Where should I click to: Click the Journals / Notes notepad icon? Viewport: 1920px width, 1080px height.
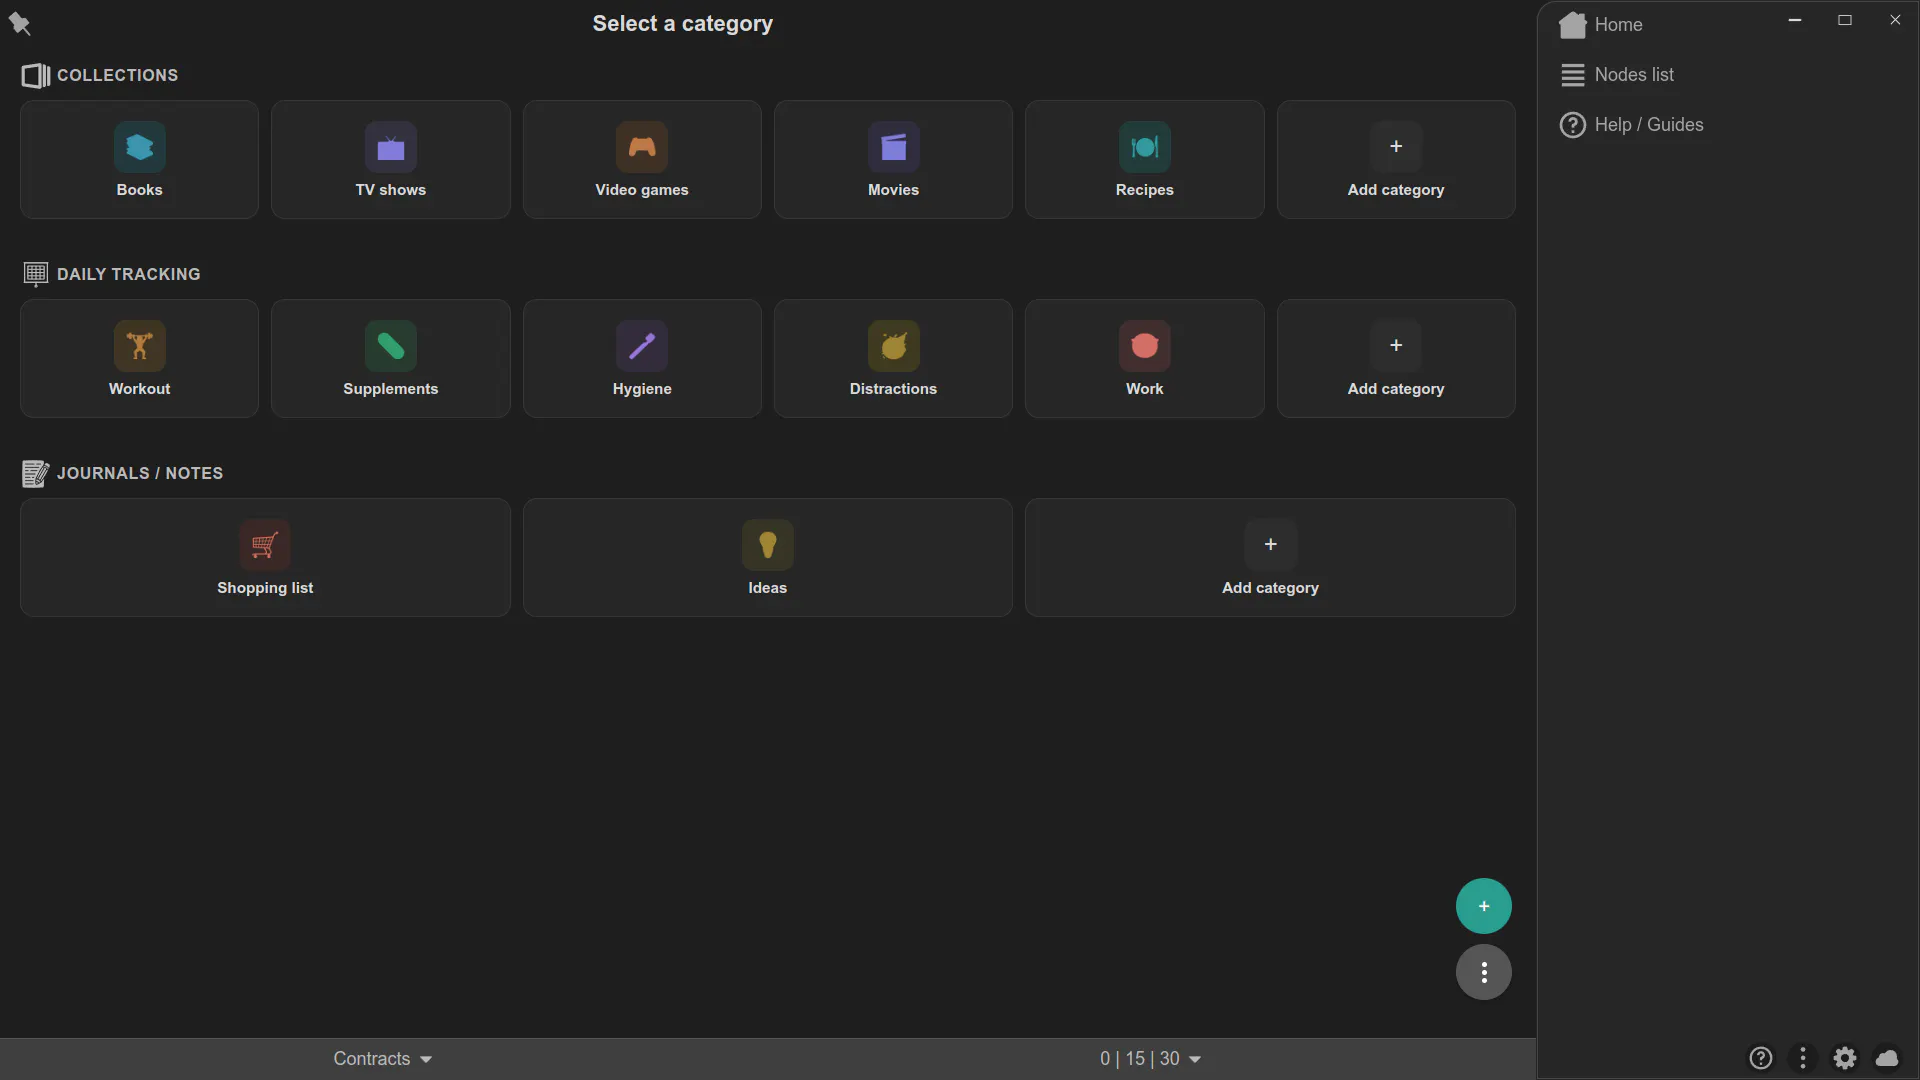[x=35, y=473]
